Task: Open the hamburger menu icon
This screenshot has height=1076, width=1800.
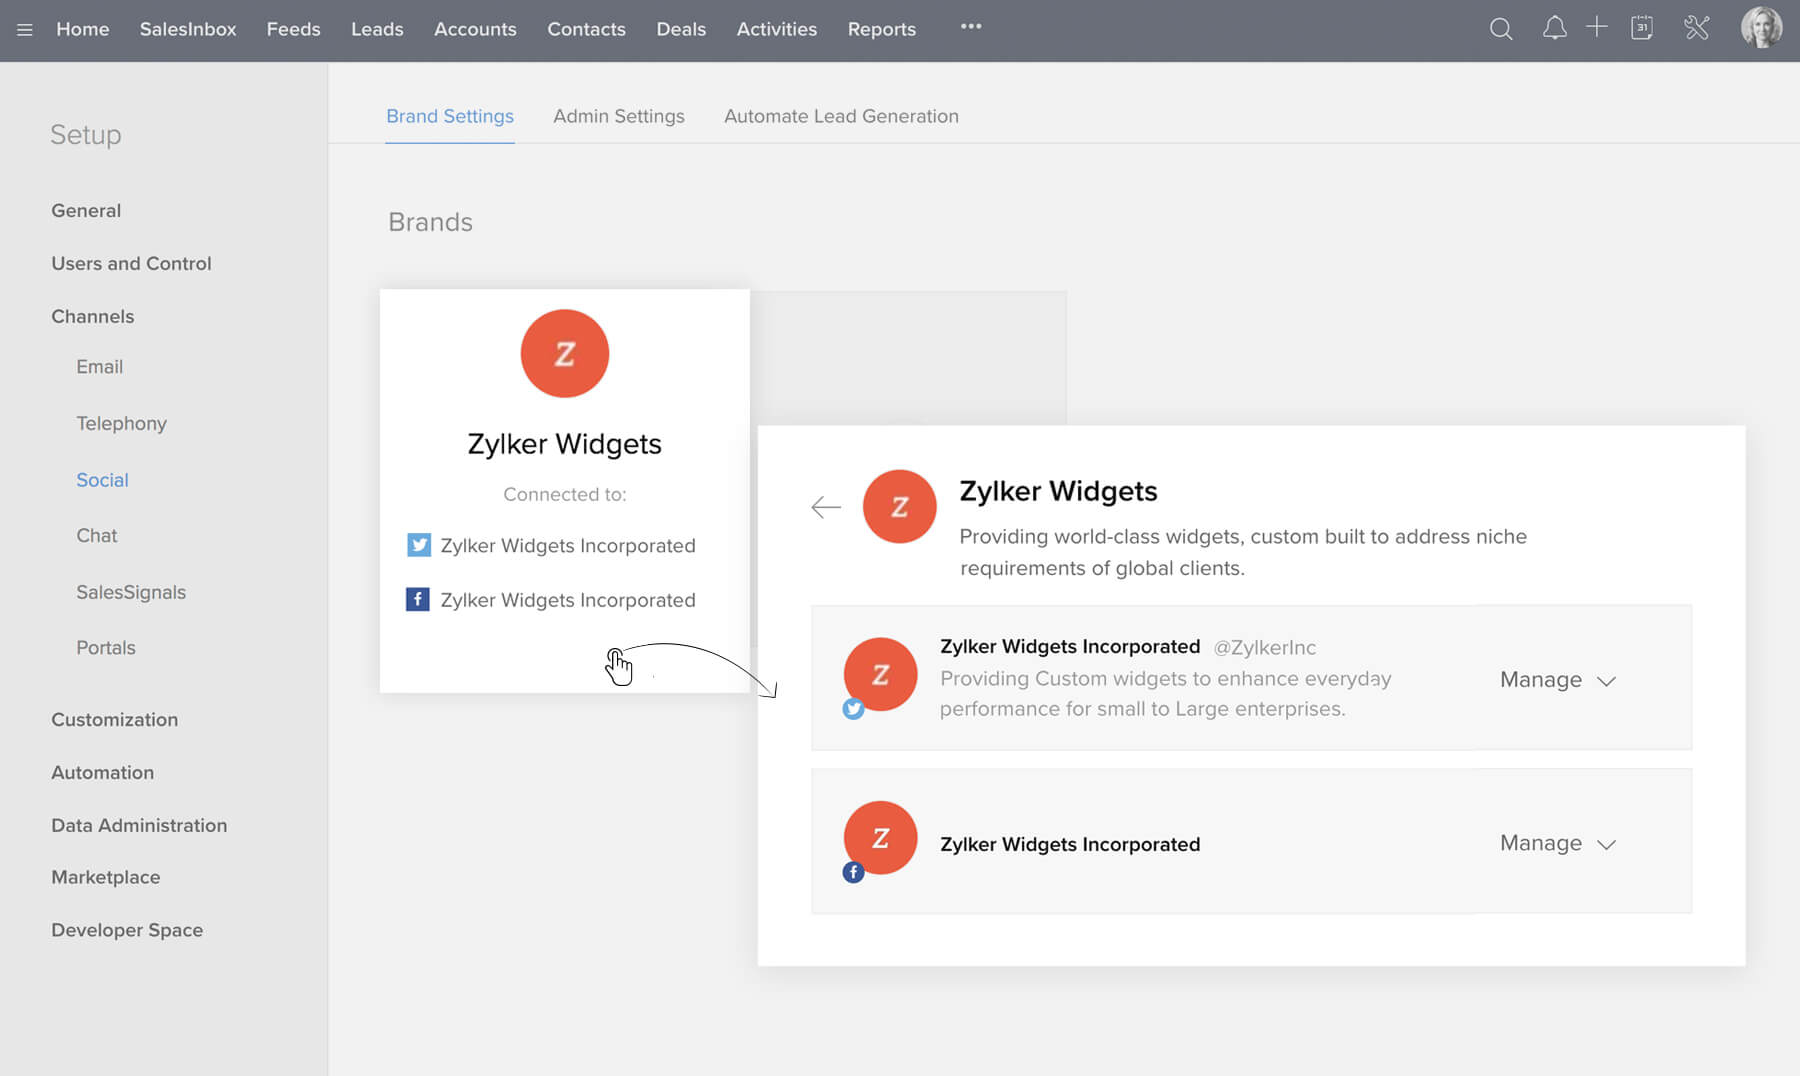Action: coord(25,30)
